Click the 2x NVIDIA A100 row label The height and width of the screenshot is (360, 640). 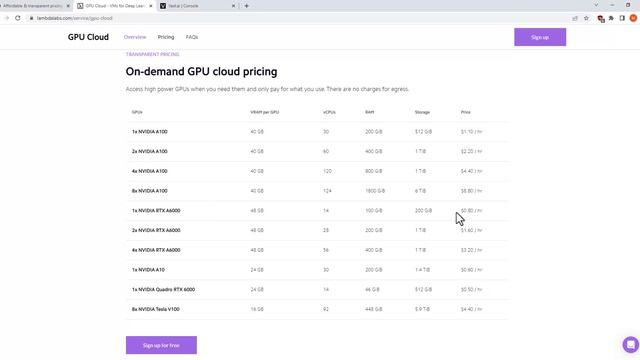click(x=149, y=151)
